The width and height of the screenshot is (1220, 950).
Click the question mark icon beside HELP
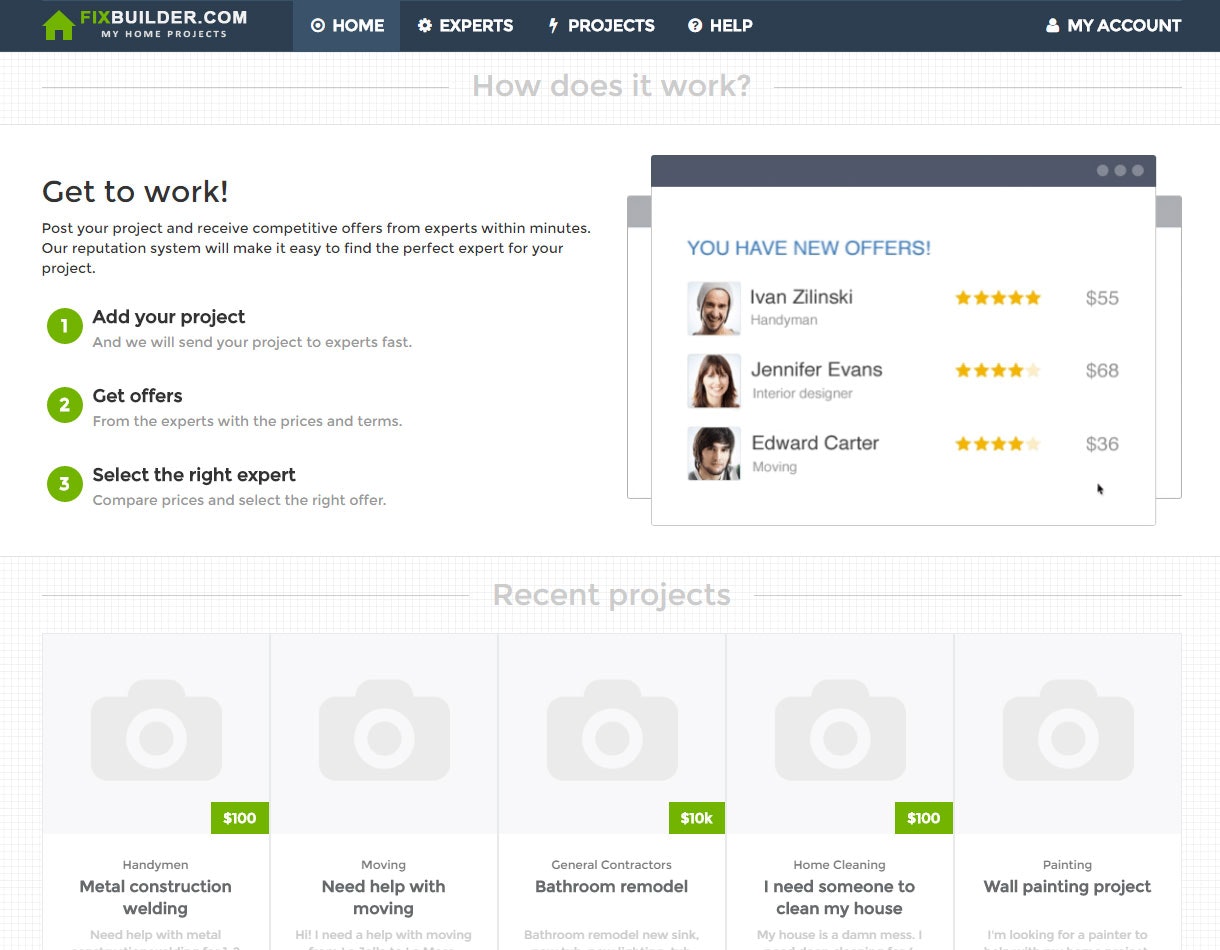pyautogui.click(x=693, y=26)
